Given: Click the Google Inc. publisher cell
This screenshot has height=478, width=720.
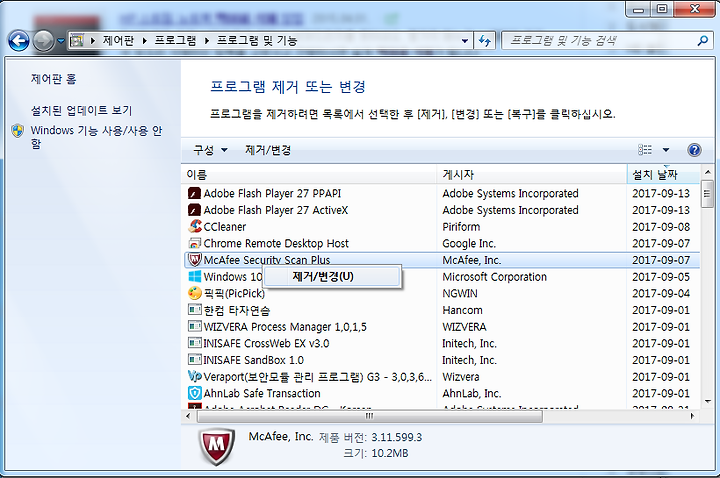Looking at the screenshot, I should tap(469, 243).
